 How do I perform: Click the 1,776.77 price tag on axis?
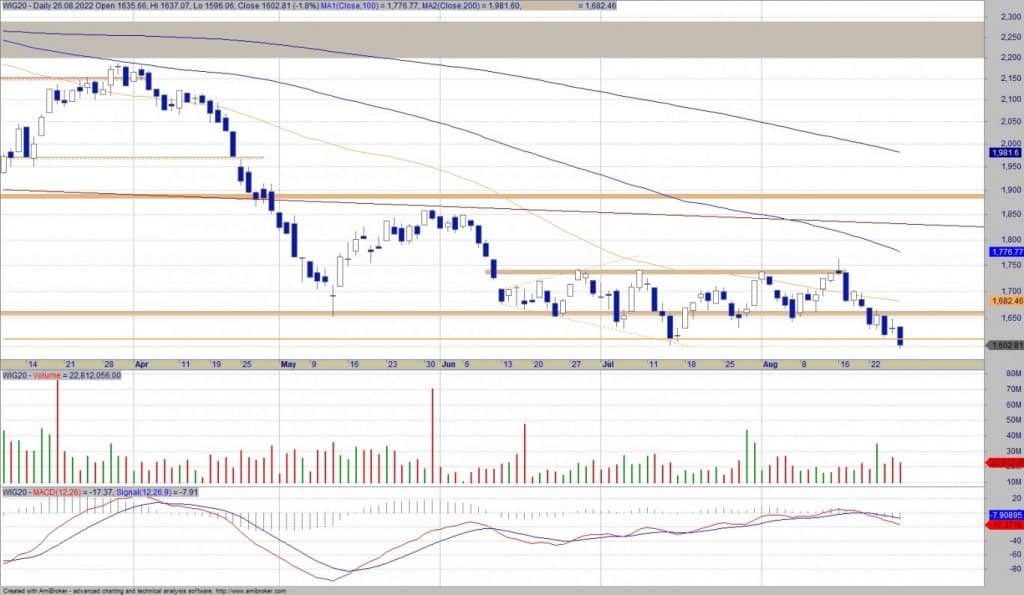(1004, 252)
